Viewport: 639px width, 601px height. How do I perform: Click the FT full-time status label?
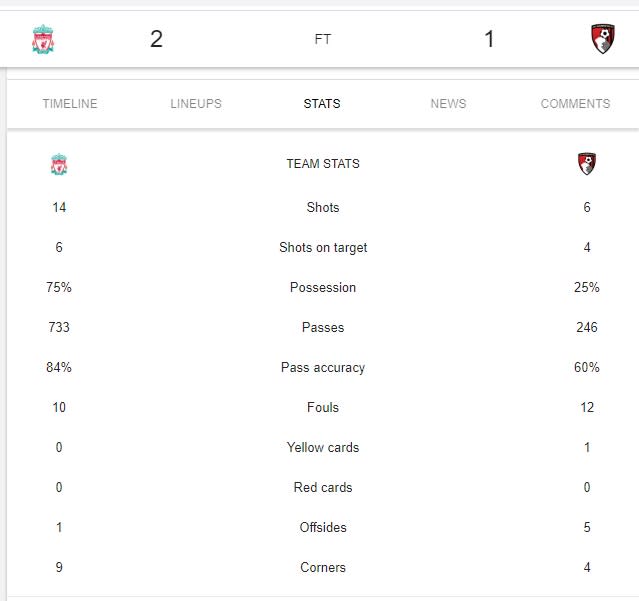[x=323, y=39]
